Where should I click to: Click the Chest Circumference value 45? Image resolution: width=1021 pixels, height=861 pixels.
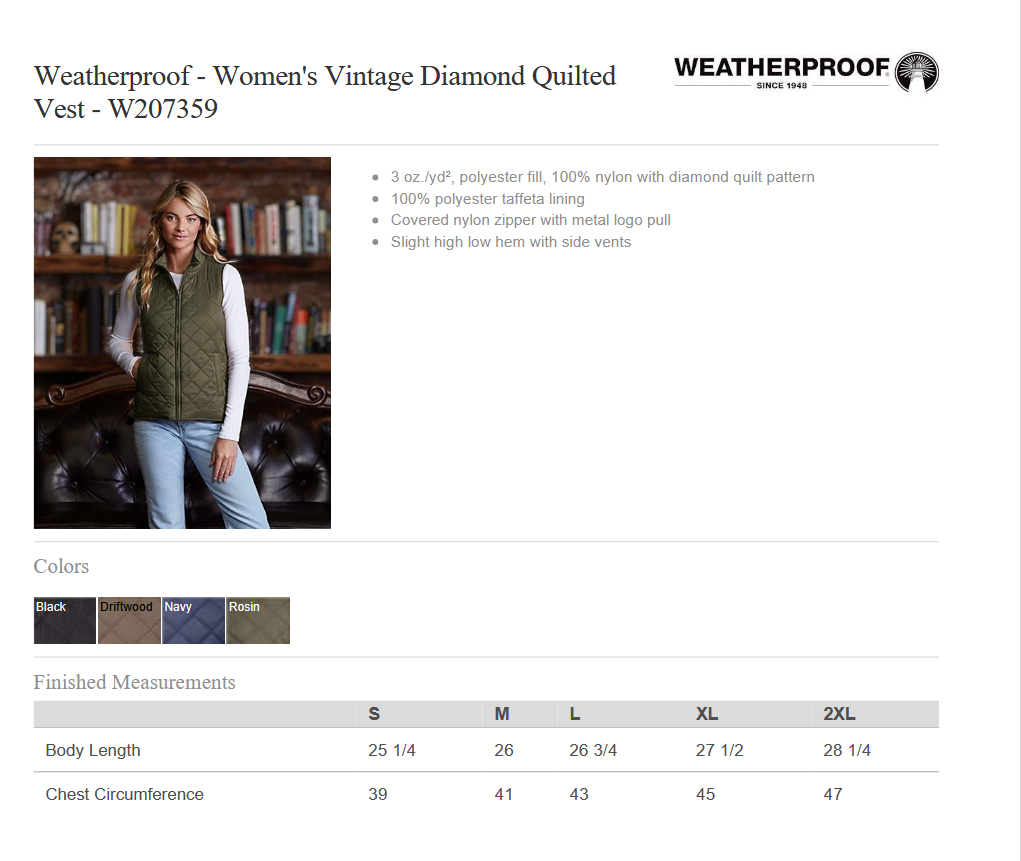[705, 795]
